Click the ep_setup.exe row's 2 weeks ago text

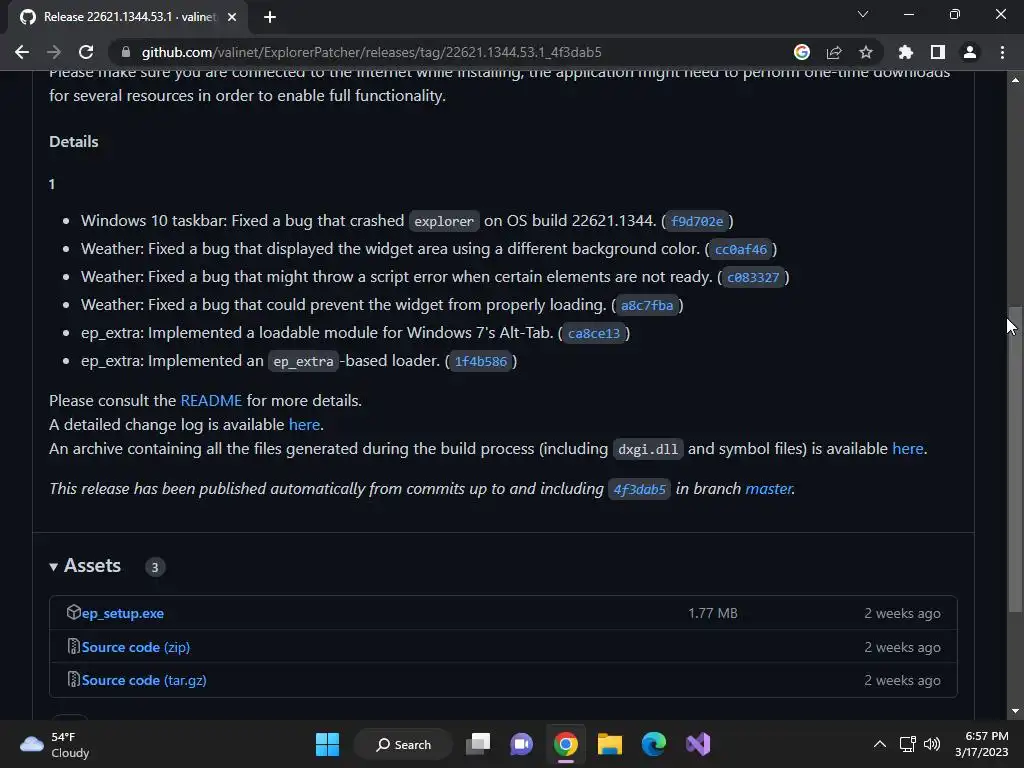click(903, 613)
